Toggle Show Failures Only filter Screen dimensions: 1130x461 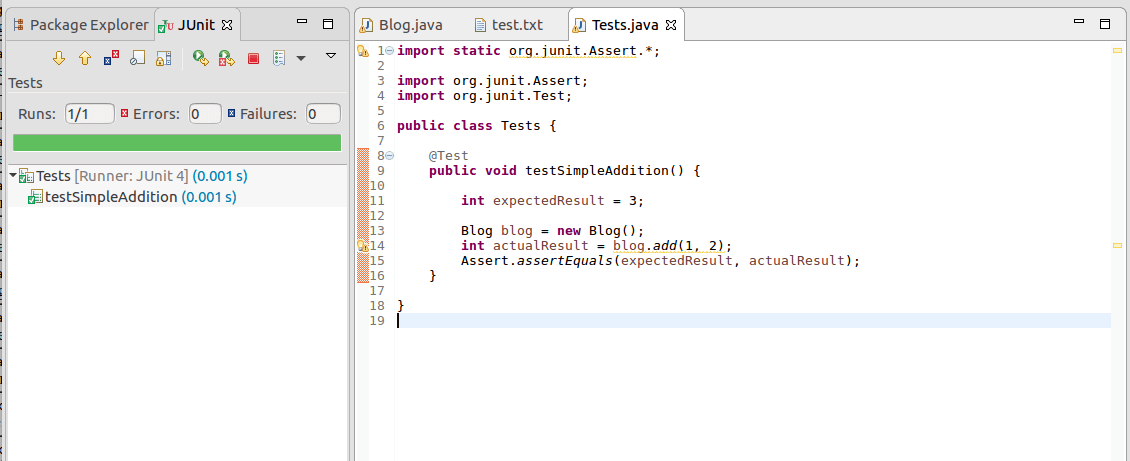(111, 58)
